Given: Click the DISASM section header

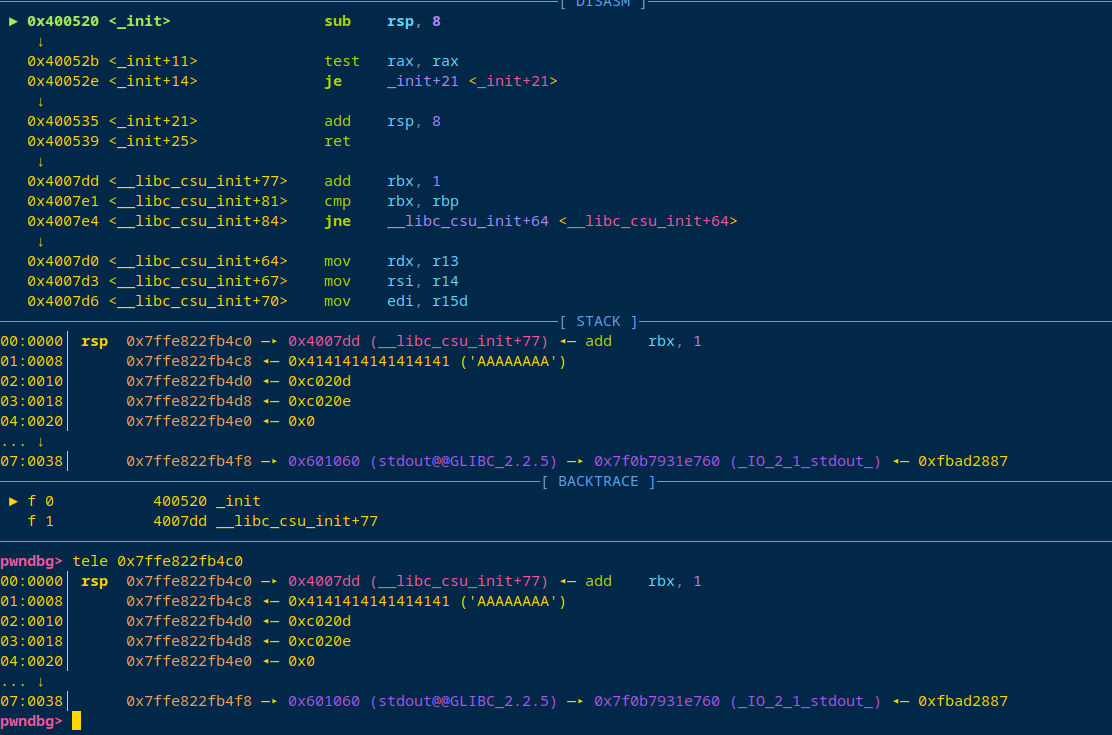Looking at the screenshot, I should (x=603, y=4).
